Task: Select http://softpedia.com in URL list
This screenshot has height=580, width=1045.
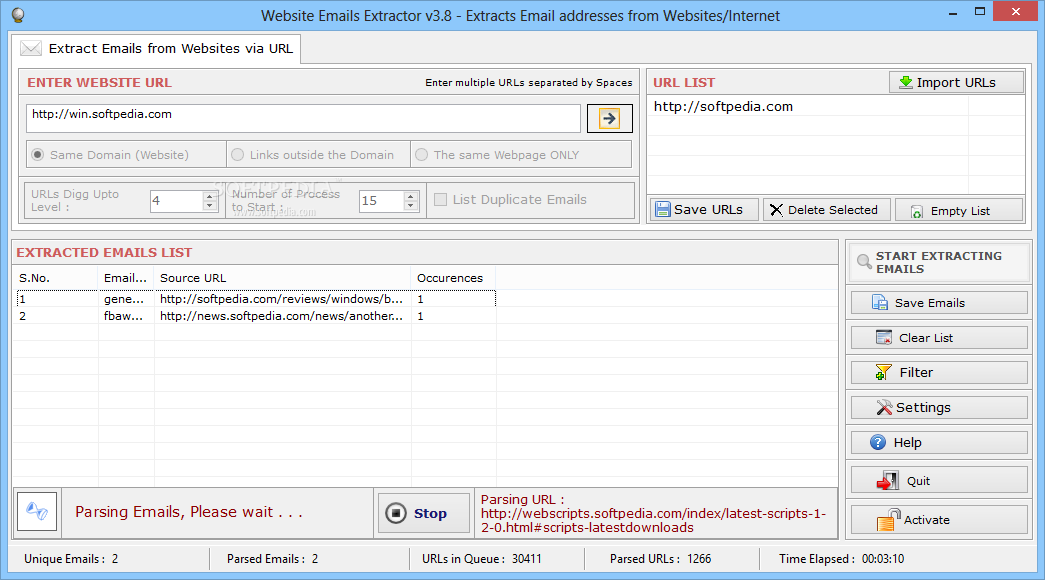Action: [723, 107]
